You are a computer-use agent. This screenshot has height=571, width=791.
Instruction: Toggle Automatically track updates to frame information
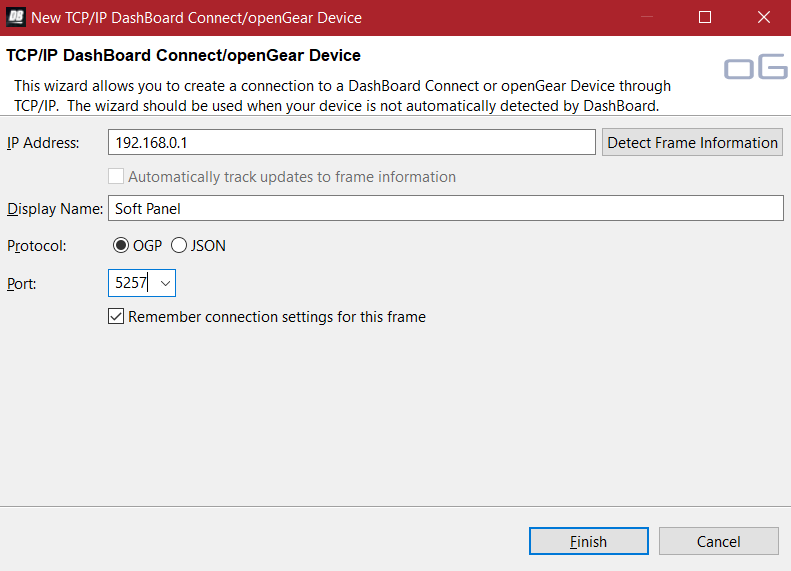coord(117,177)
